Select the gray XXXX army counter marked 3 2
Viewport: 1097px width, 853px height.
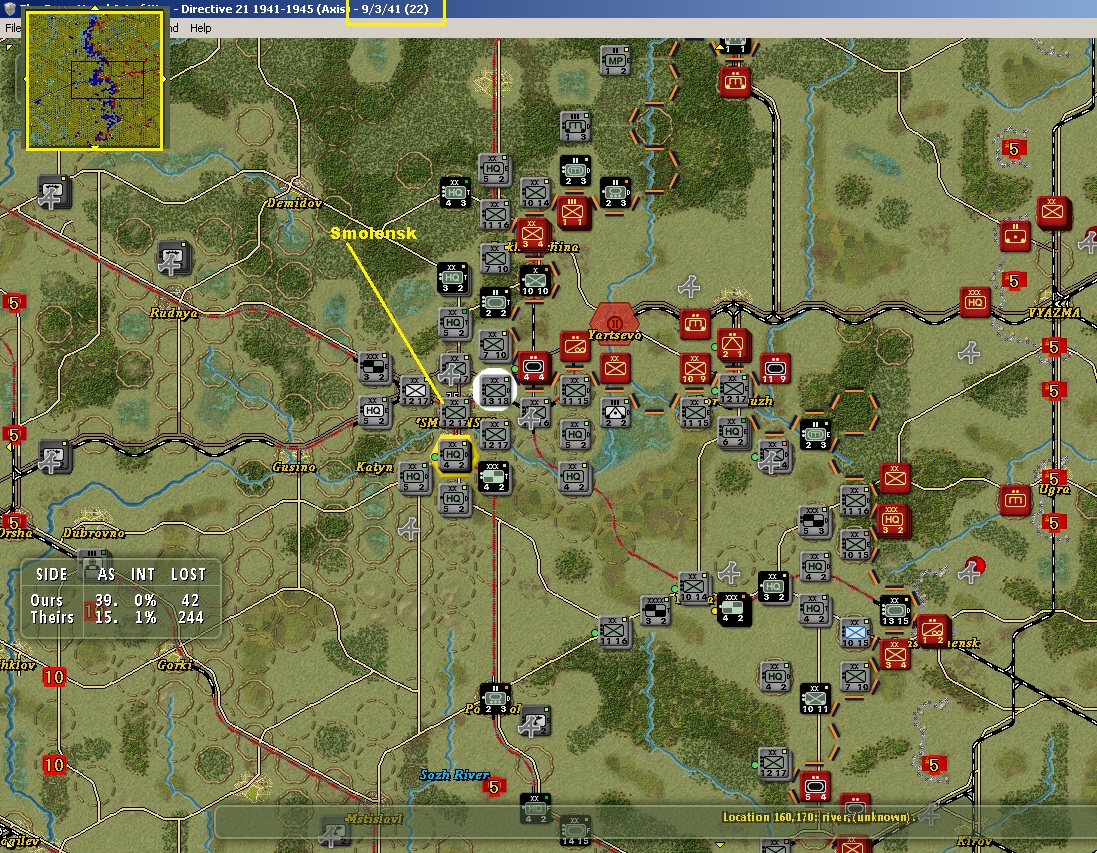click(x=656, y=611)
